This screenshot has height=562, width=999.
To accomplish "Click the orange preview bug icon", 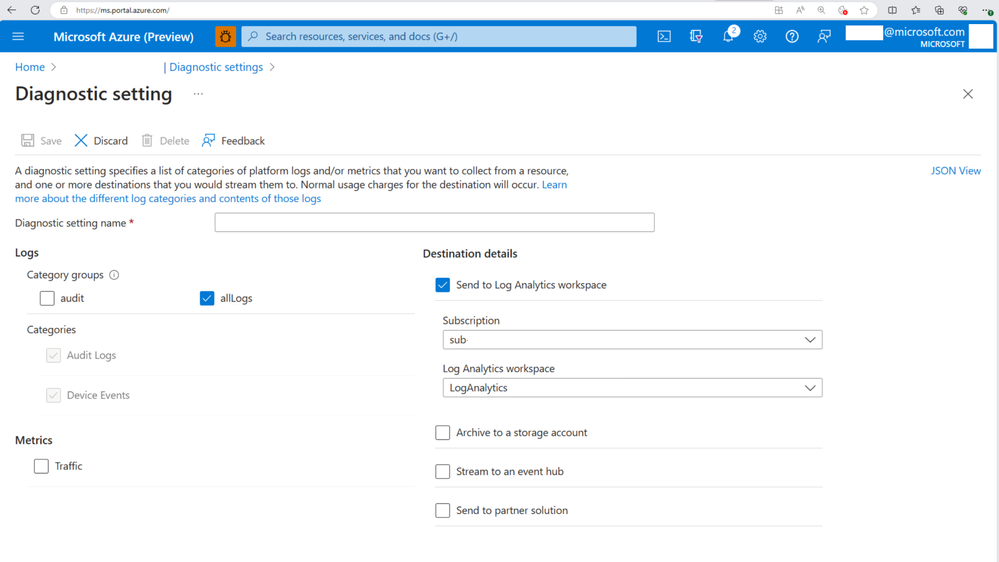I will pos(225,36).
